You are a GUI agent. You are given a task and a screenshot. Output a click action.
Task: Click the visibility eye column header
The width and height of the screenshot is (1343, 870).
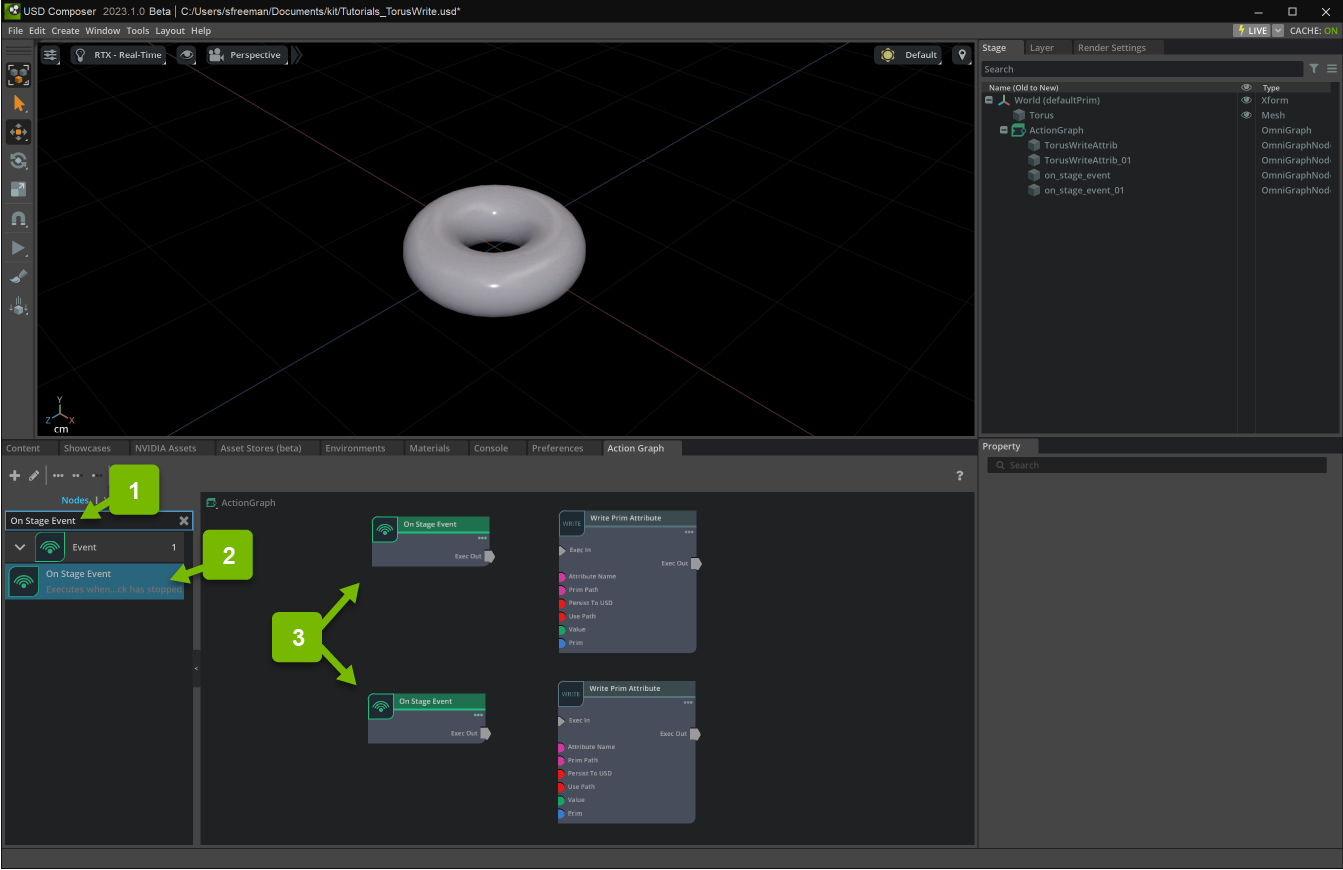pos(1246,88)
